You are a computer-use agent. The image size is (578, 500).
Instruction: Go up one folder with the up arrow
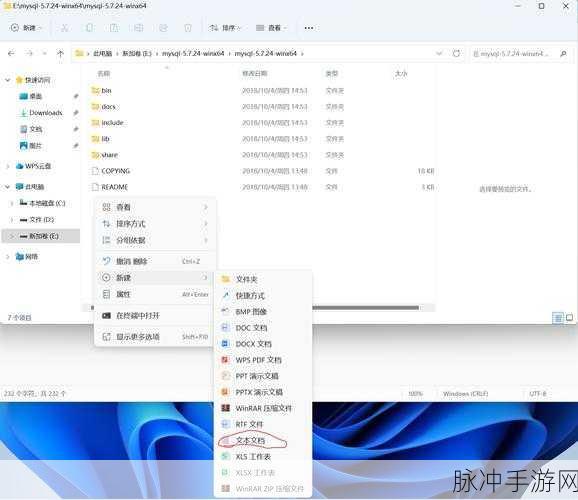coord(60,53)
